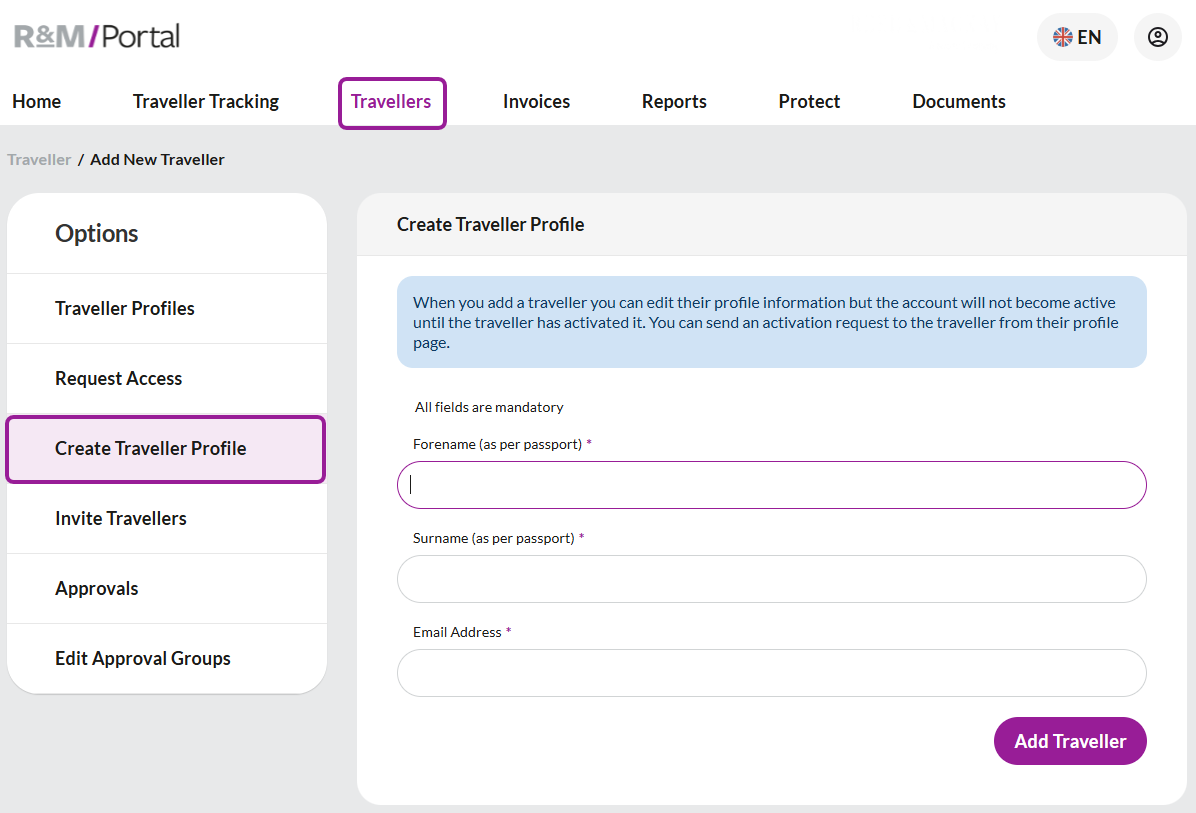
Task: Open the user account profile icon
Action: (1157, 37)
